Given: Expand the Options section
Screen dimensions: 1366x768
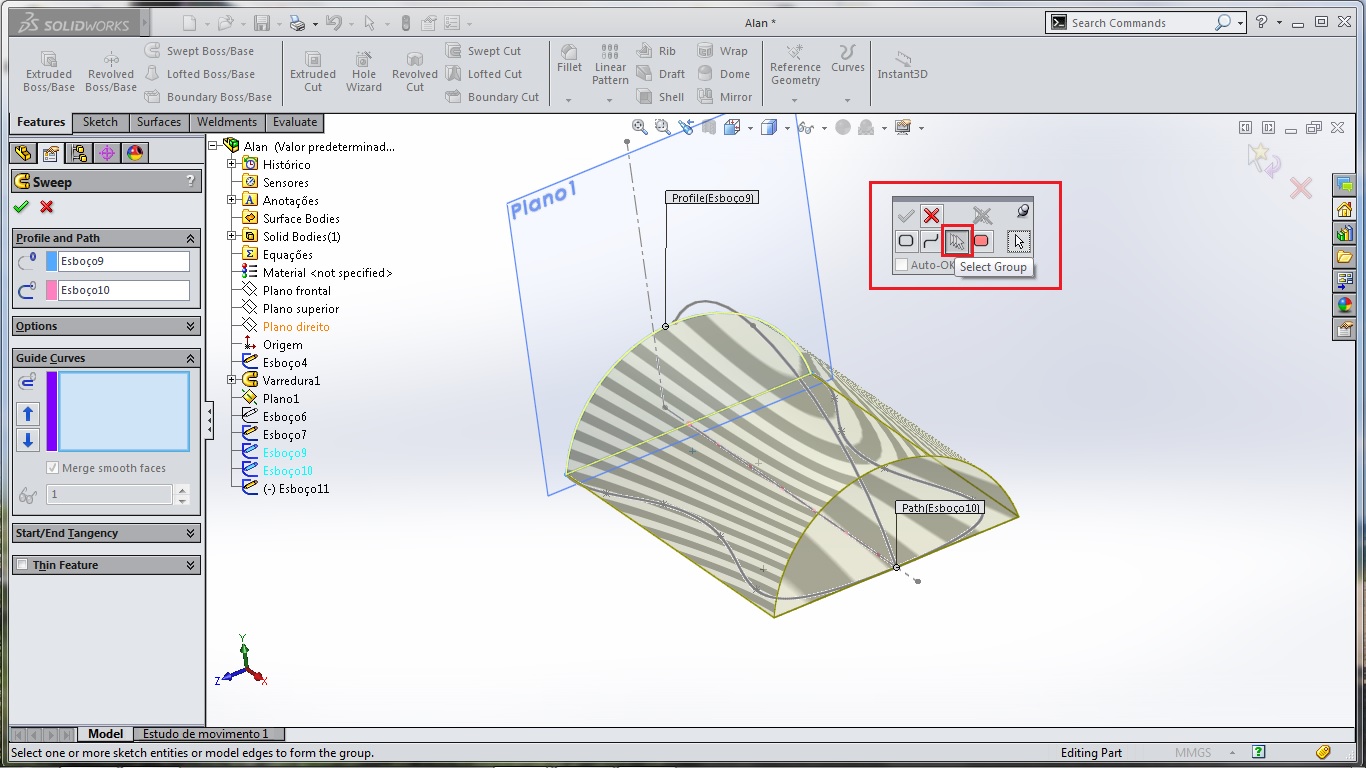Looking at the screenshot, I should (191, 327).
